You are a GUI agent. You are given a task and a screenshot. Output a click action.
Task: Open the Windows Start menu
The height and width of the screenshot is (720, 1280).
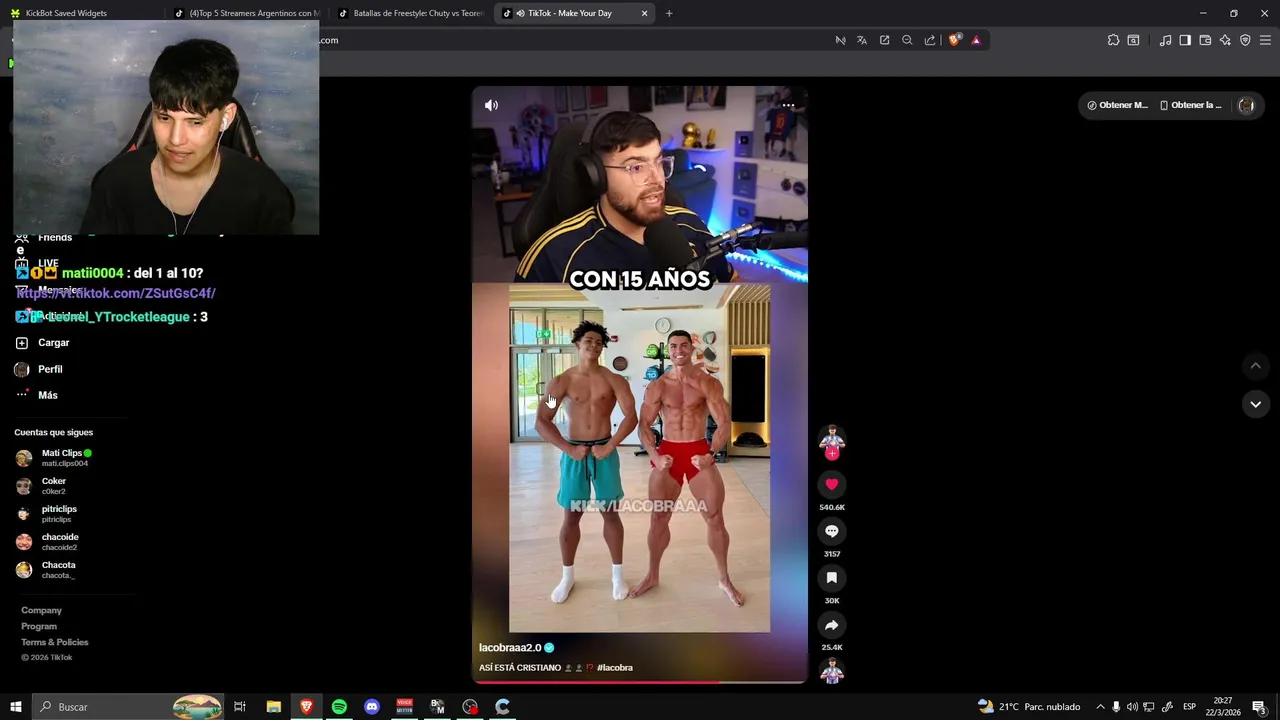pyautogui.click(x=16, y=707)
